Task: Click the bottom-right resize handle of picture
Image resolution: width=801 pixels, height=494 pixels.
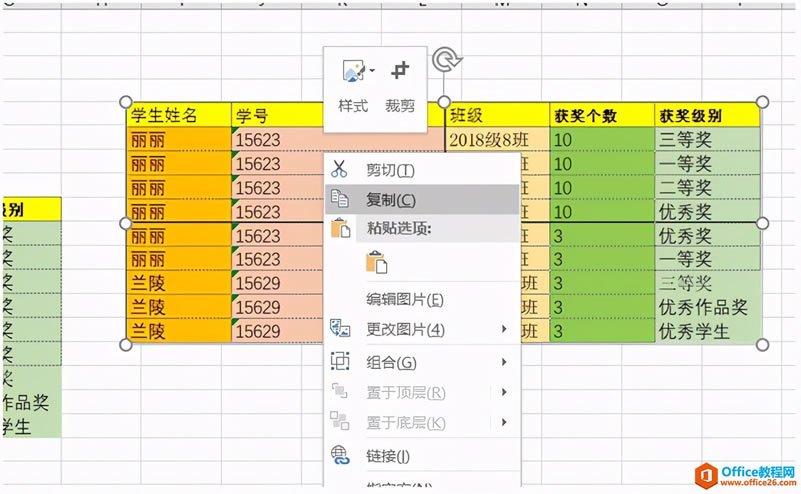Action: [x=762, y=345]
